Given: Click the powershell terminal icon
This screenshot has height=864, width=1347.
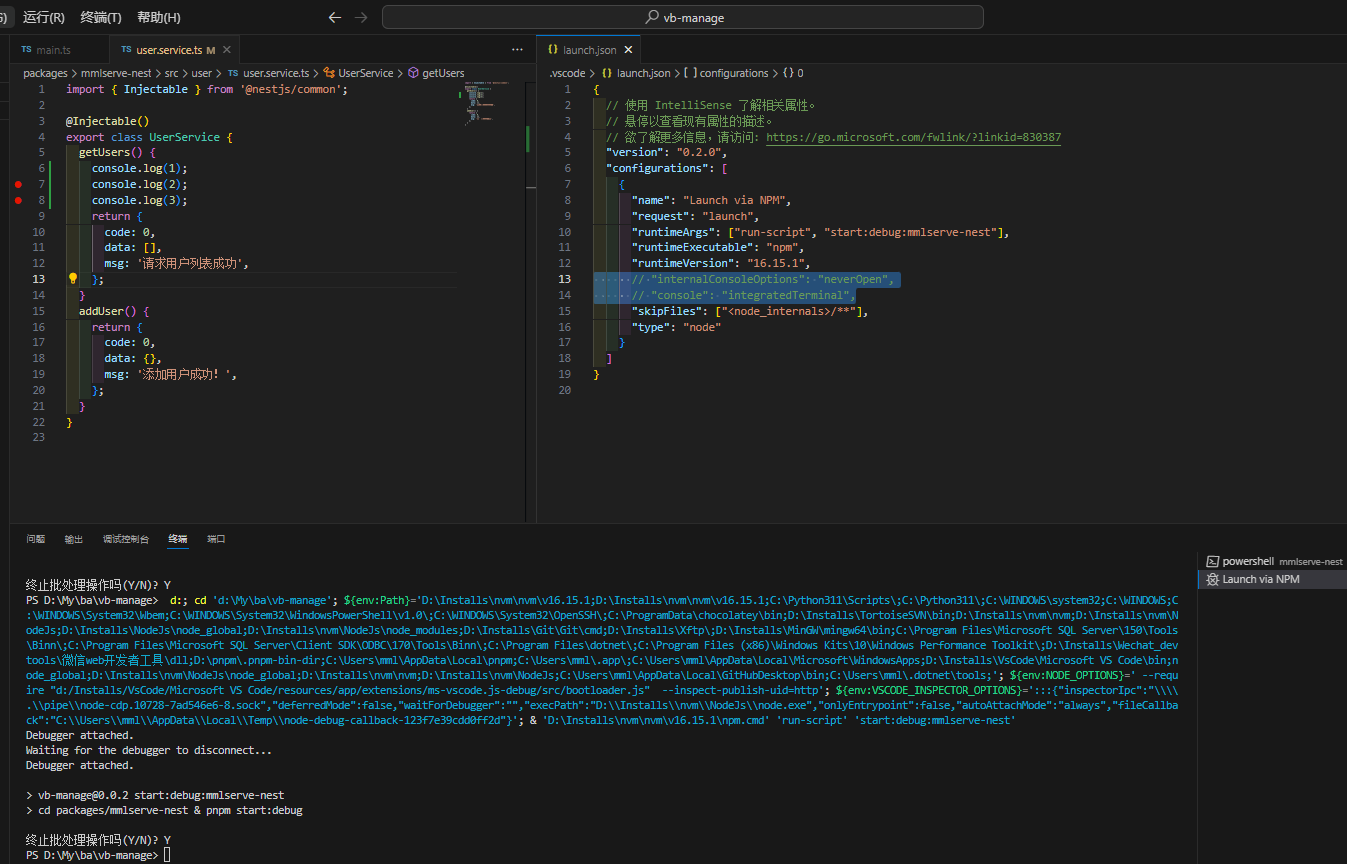Looking at the screenshot, I should (1213, 562).
